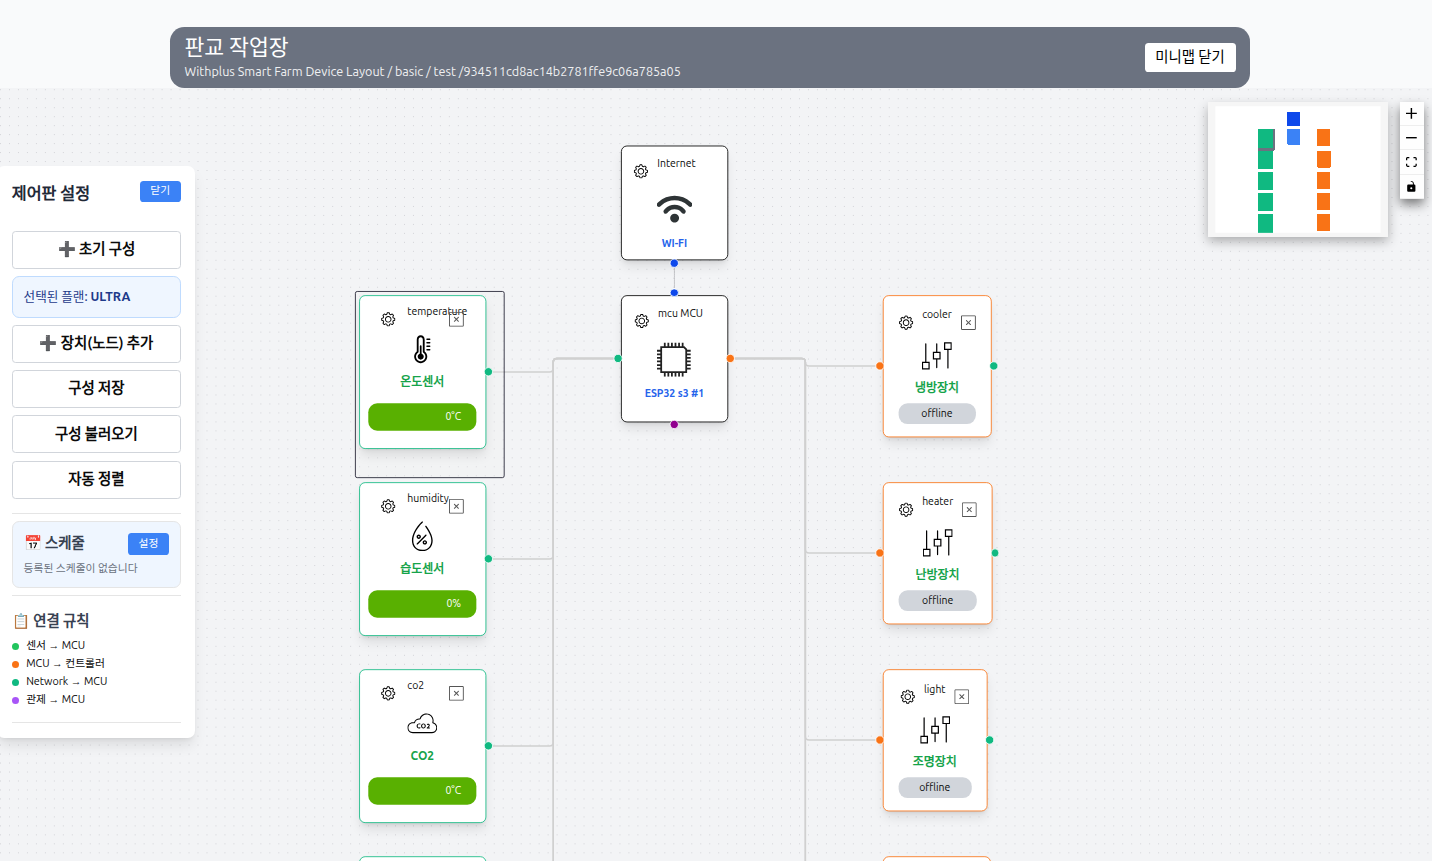Screen dimensions: 1432x861
Task: Fit view using the fullscreen control
Action: click(1411, 162)
